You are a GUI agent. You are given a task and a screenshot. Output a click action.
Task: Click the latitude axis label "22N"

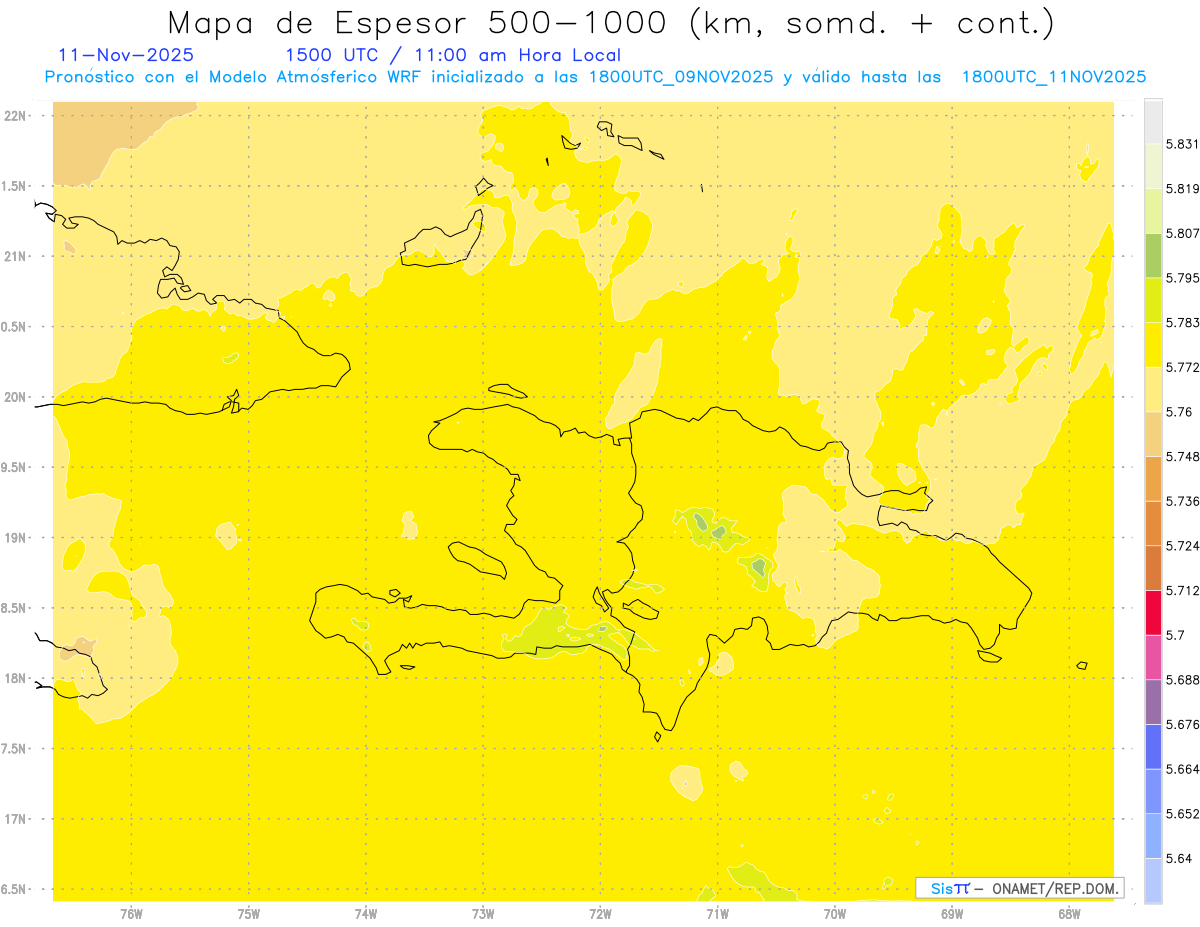click(x=15, y=115)
